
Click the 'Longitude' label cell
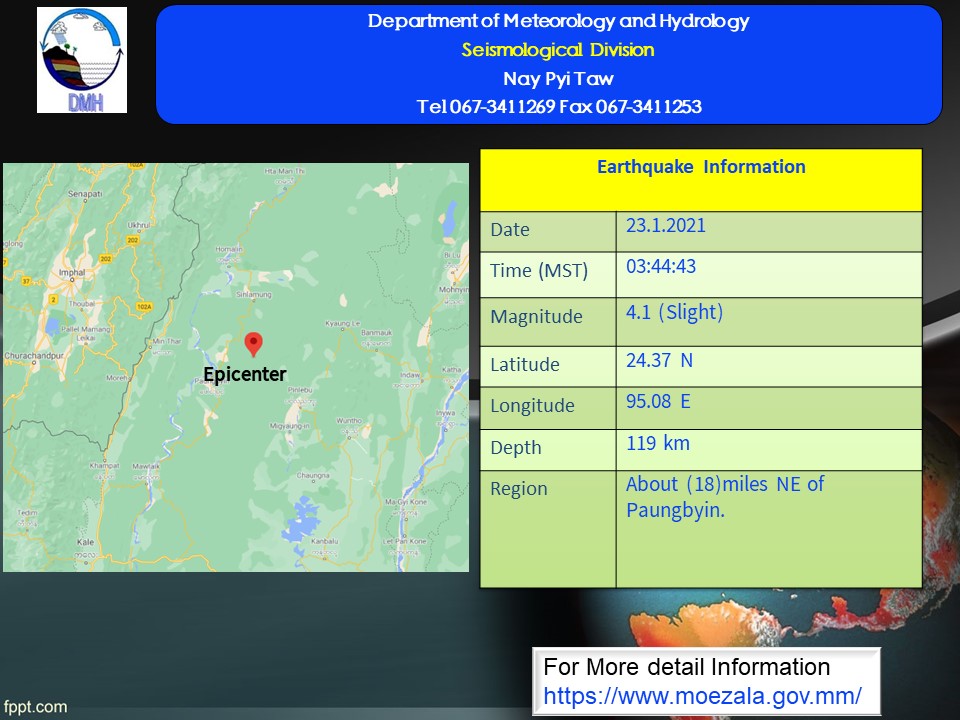[548, 408]
